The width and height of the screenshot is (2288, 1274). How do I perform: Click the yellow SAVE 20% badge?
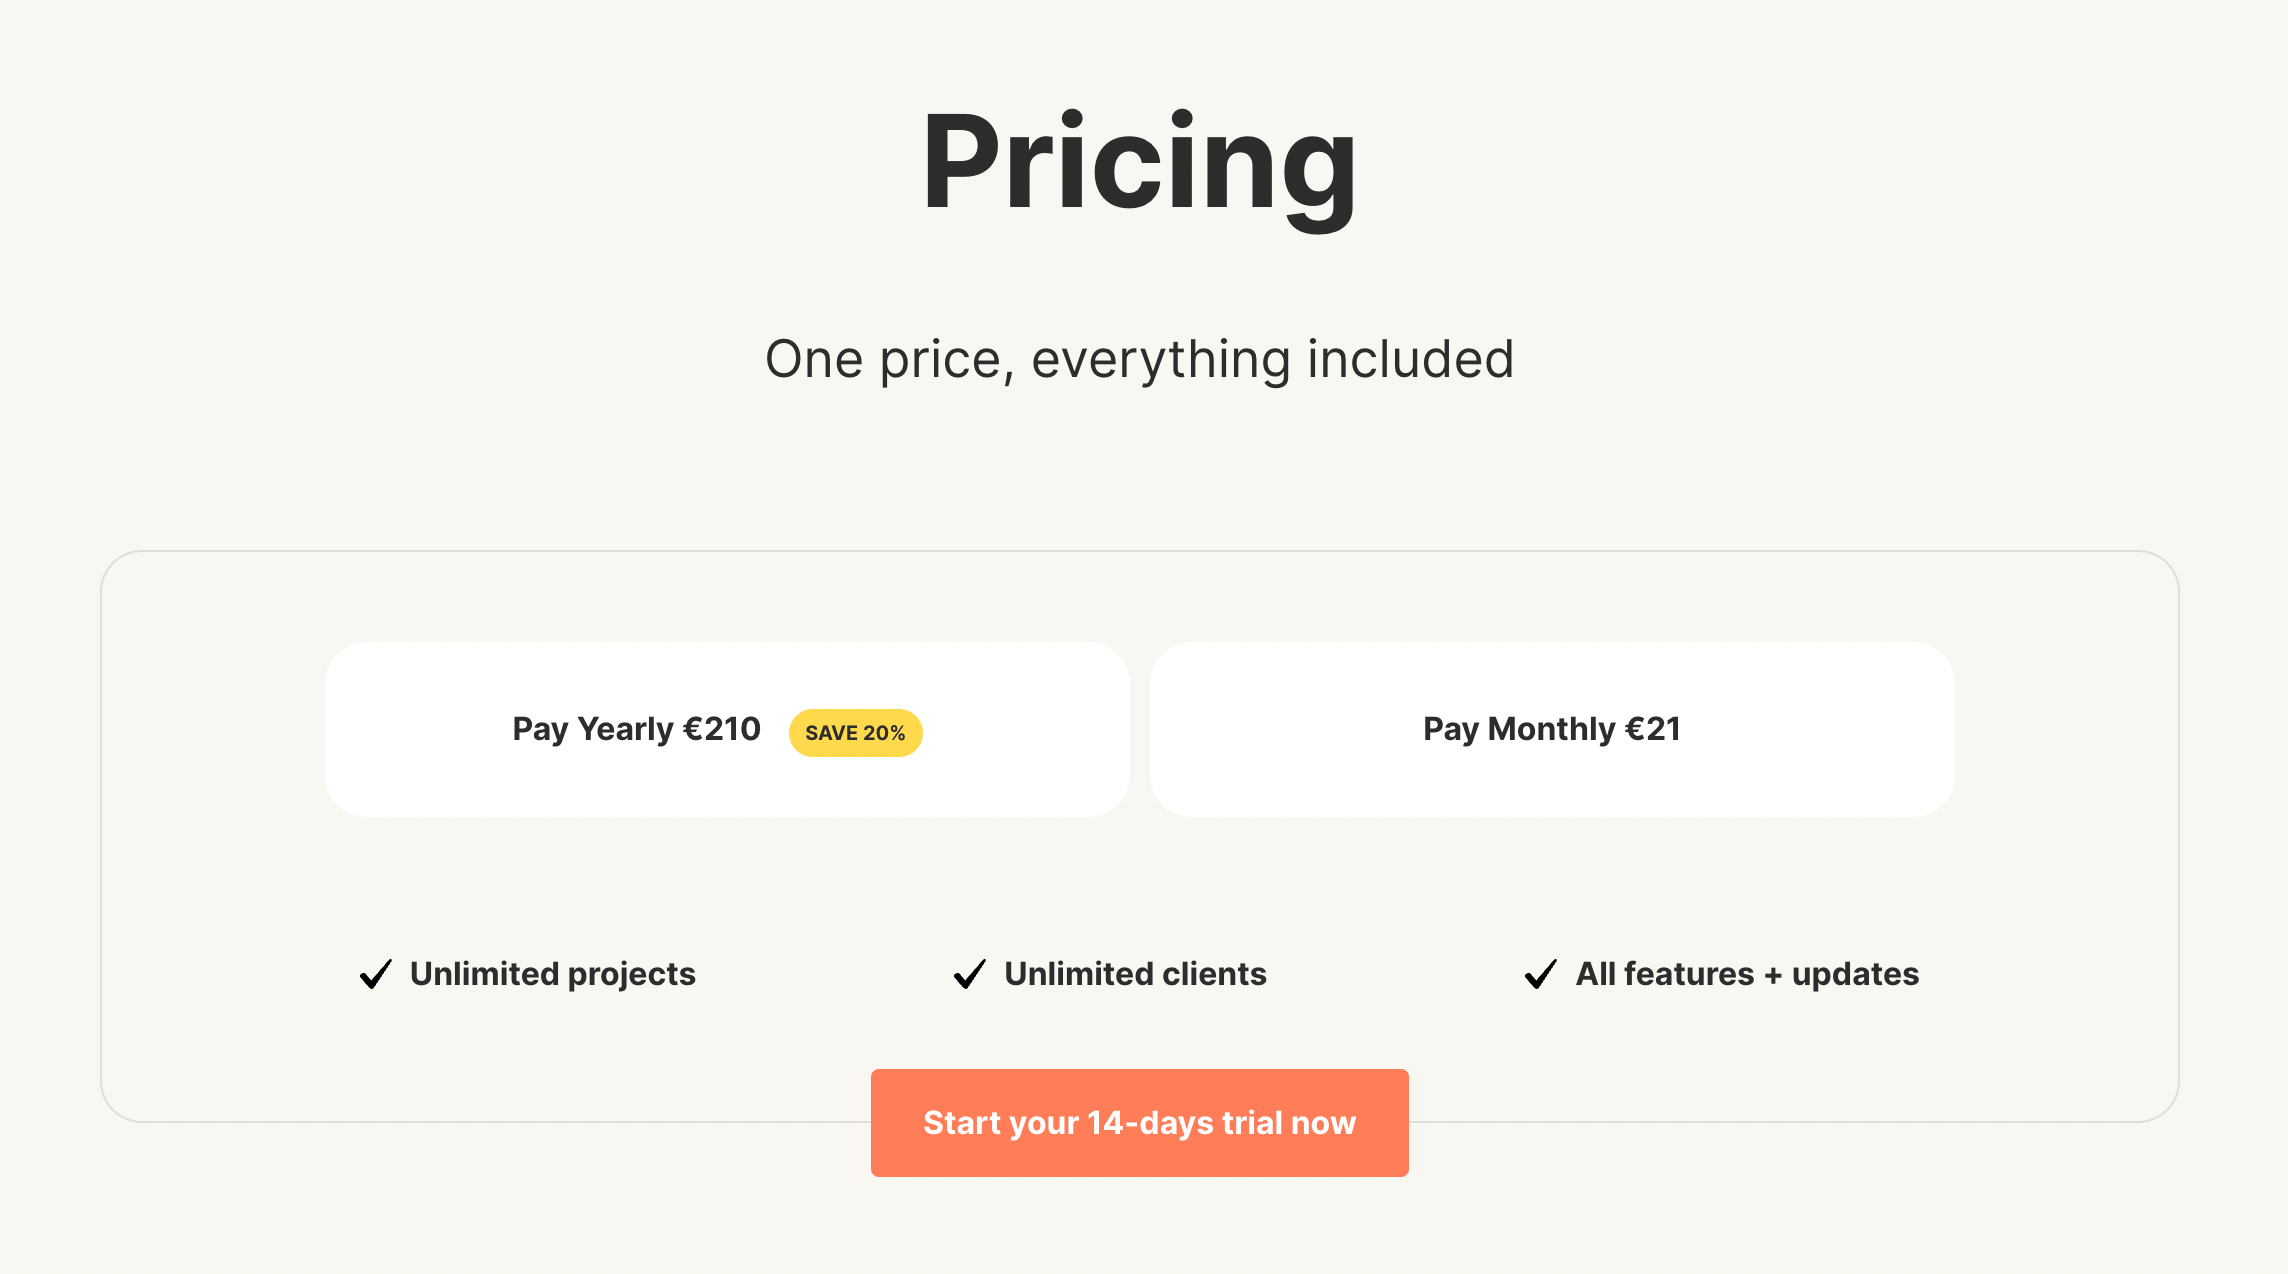coord(855,733)
